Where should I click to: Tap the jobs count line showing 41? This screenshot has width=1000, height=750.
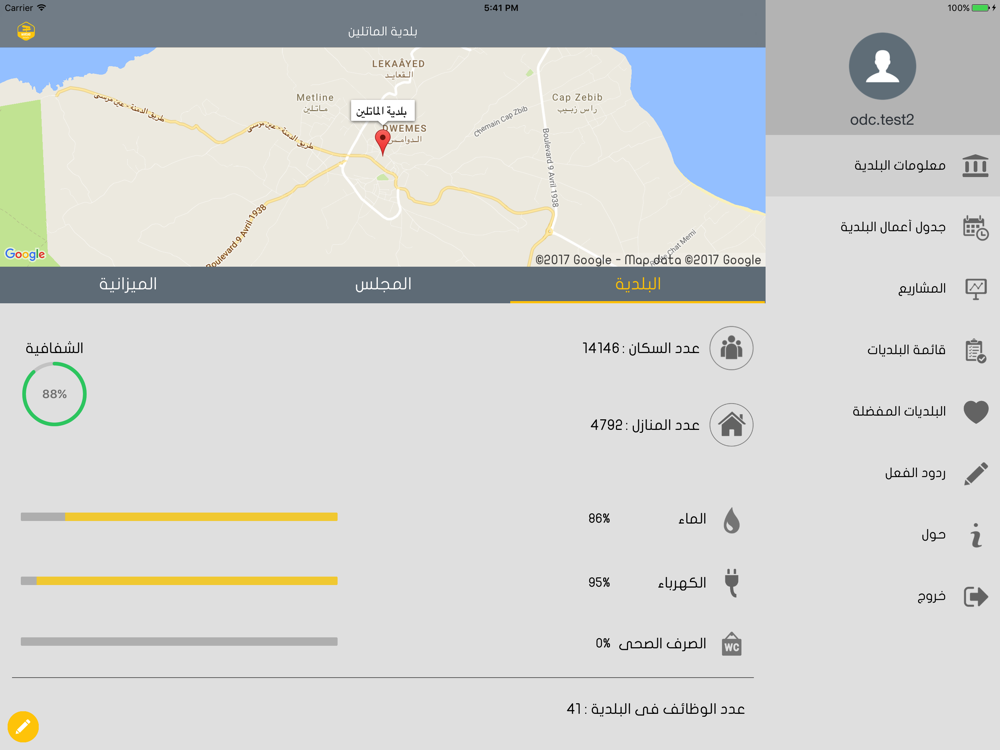656,709
